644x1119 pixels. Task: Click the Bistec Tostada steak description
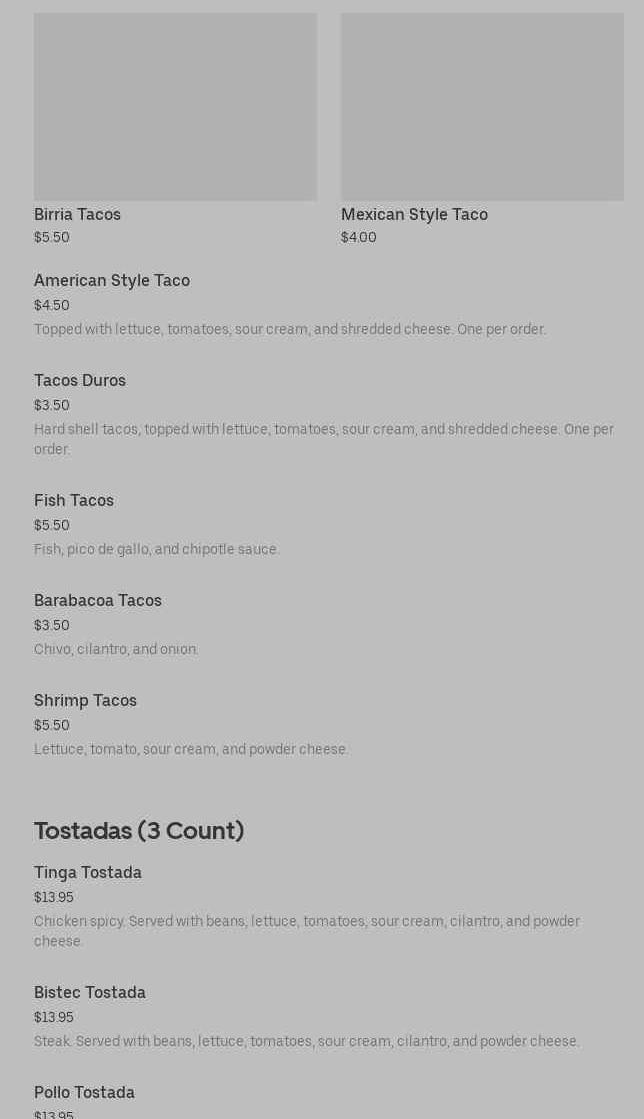pos(306,1042)
